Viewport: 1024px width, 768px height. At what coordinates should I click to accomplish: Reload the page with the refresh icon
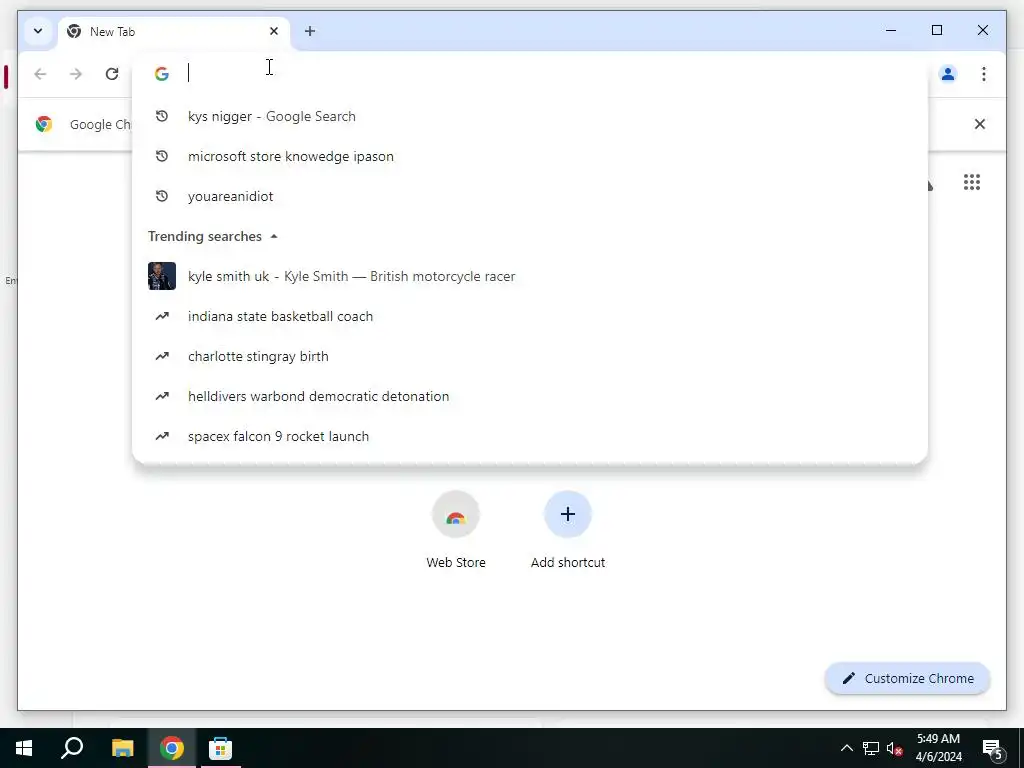[x=112, y=74]
